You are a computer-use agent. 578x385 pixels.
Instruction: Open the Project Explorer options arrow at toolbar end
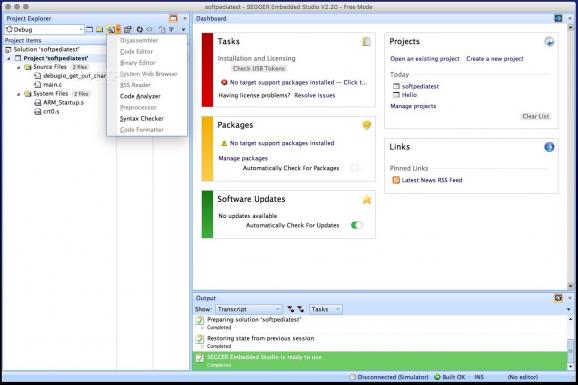pyautogui.click(x=183, y=30)
